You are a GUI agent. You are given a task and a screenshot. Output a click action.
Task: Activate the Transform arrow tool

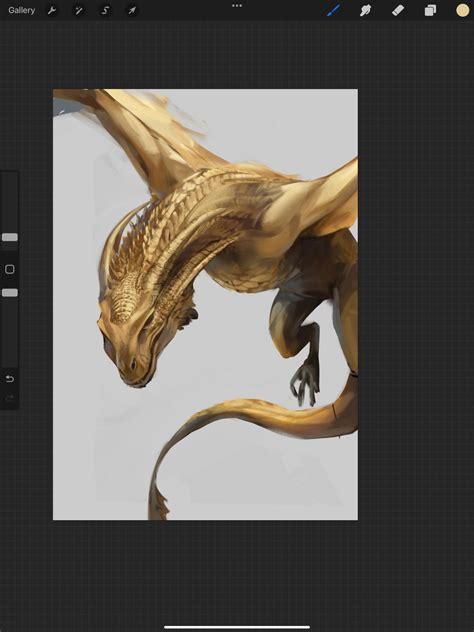[132, 10]
